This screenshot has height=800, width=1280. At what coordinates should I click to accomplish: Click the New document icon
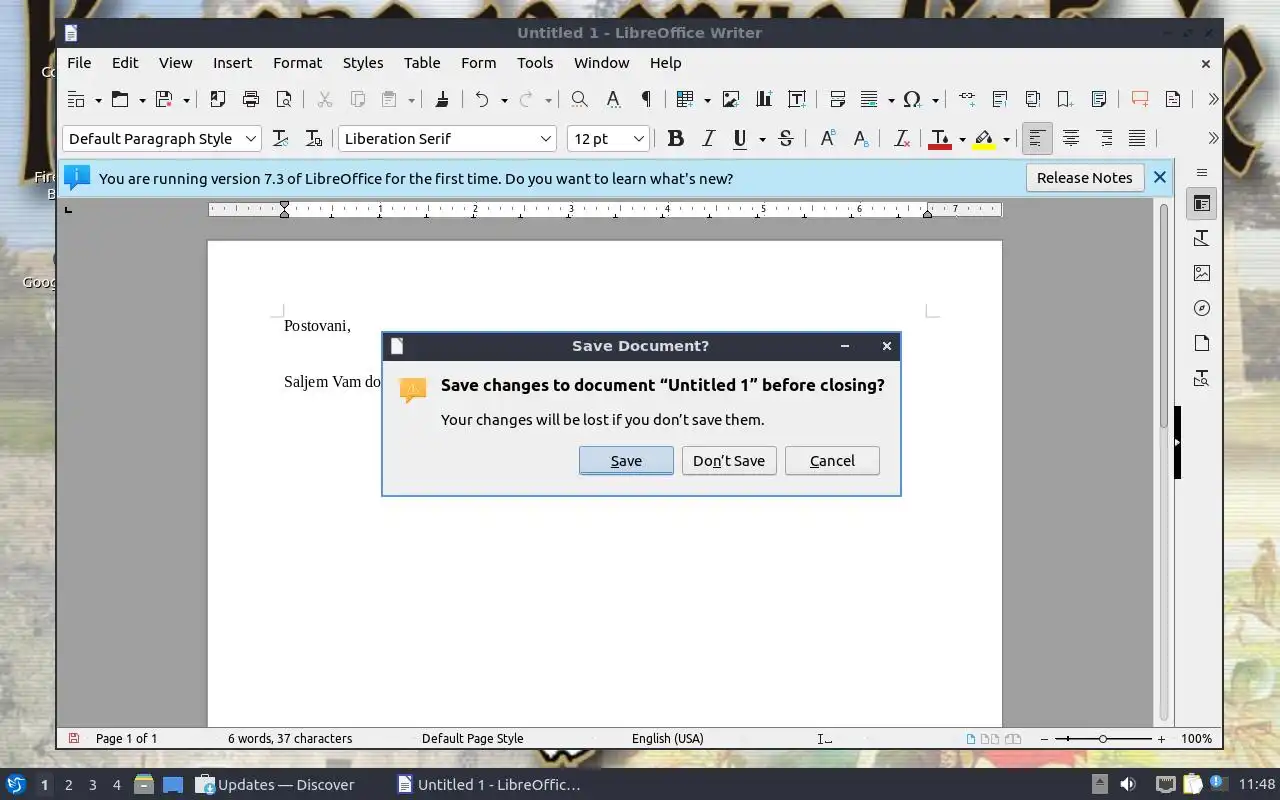76,99
